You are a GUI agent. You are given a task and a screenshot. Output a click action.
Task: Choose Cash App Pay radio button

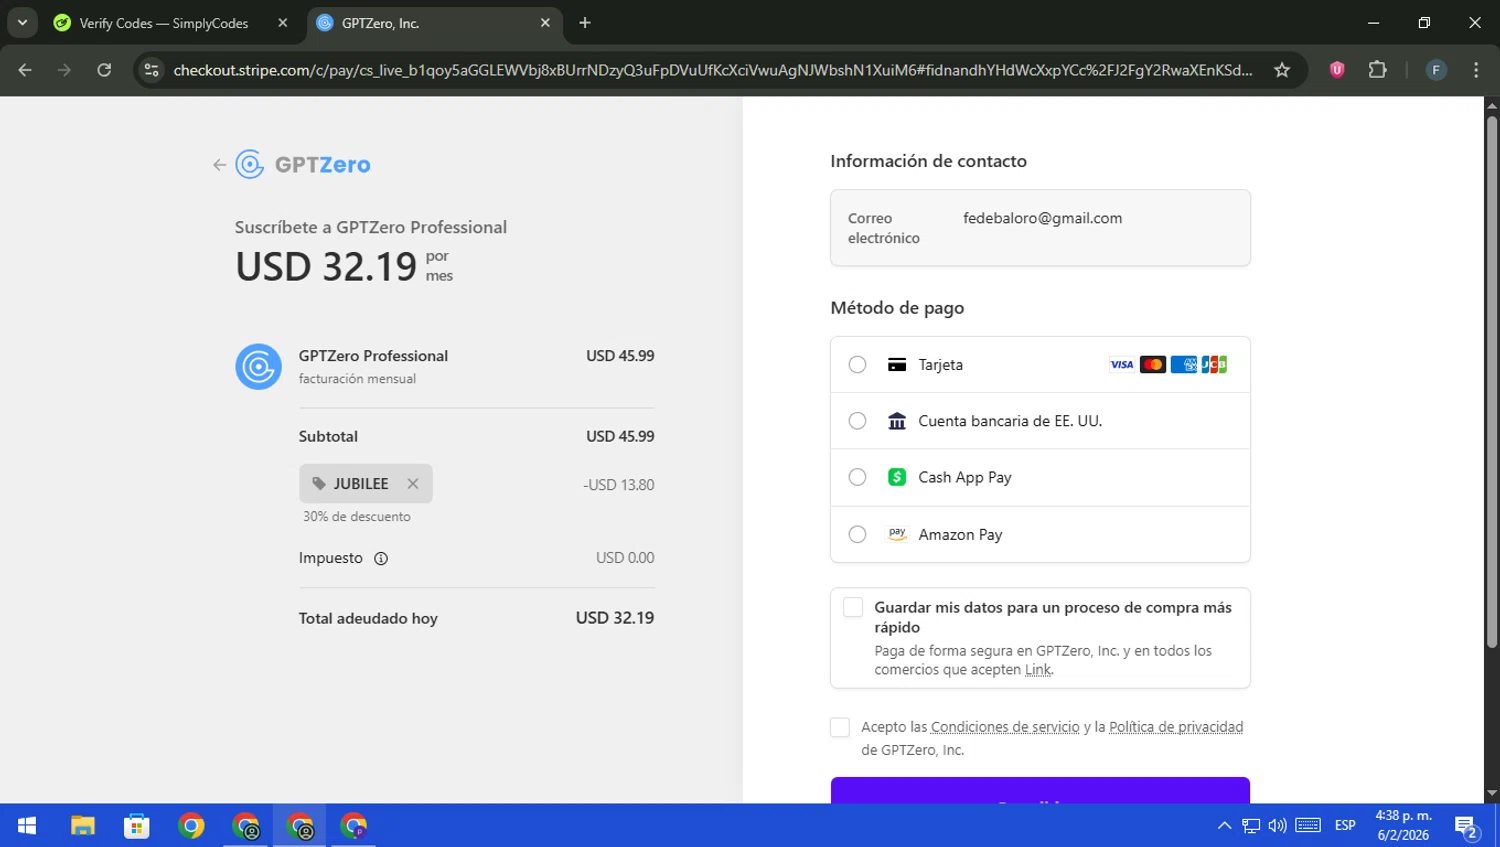857,477
